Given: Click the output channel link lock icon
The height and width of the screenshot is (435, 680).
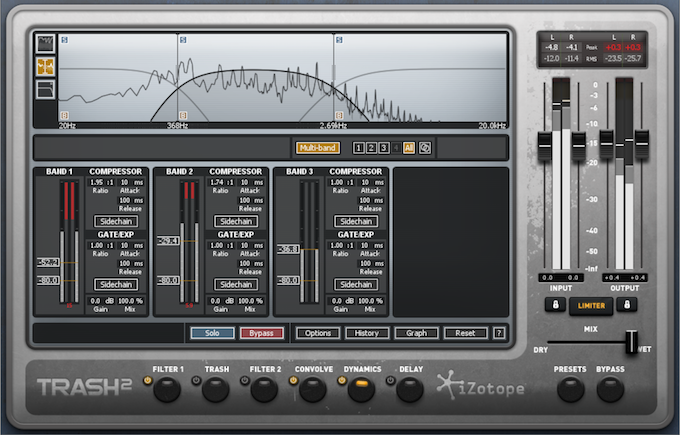Looking at the screenshot, I should coord(627,304).
